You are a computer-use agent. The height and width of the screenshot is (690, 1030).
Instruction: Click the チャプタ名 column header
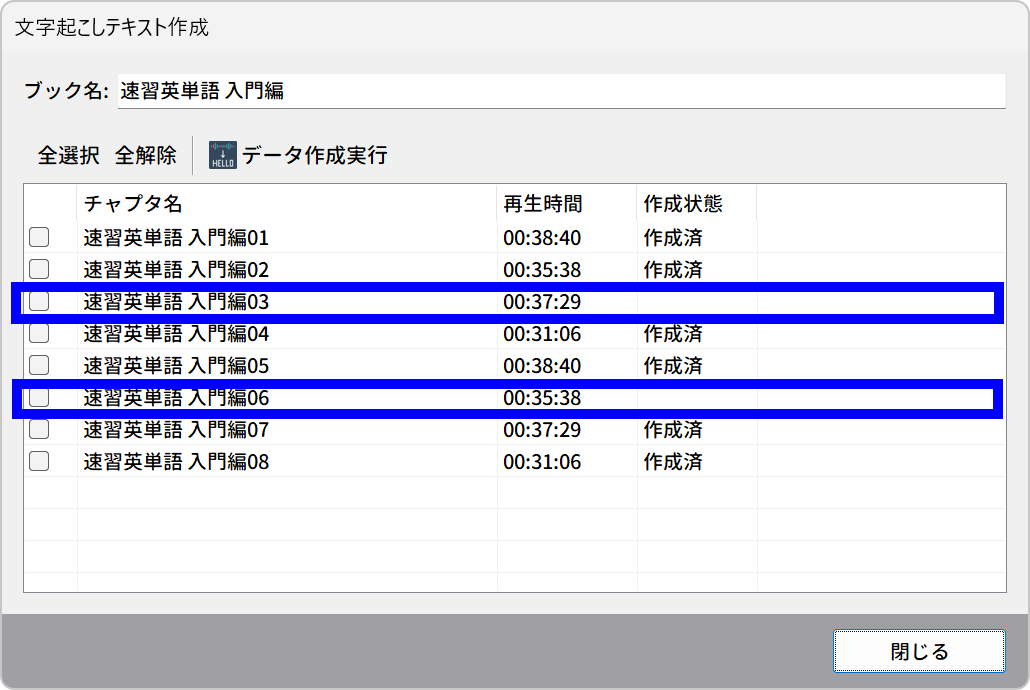[x=287, y=204]
